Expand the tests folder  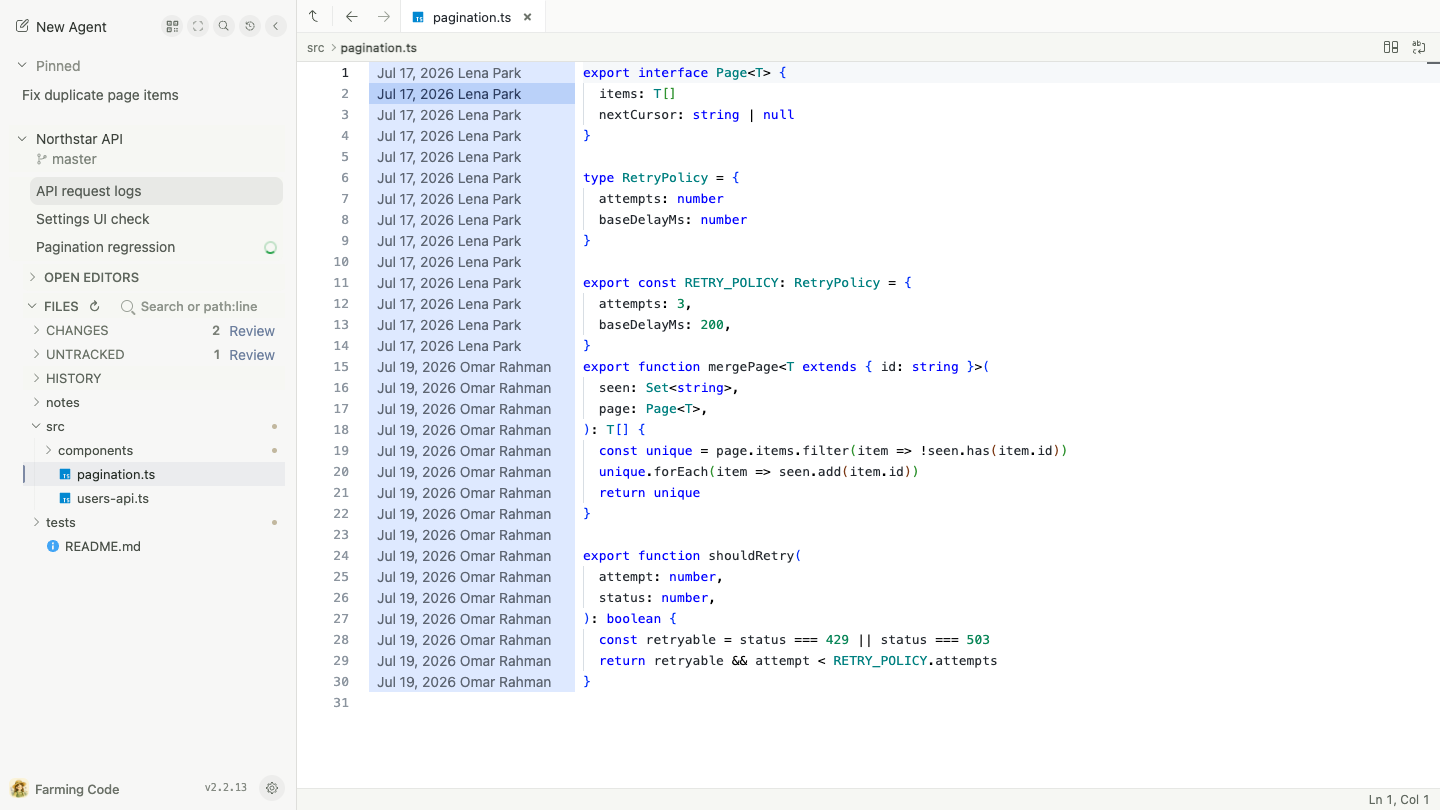[x=37, y=523]
